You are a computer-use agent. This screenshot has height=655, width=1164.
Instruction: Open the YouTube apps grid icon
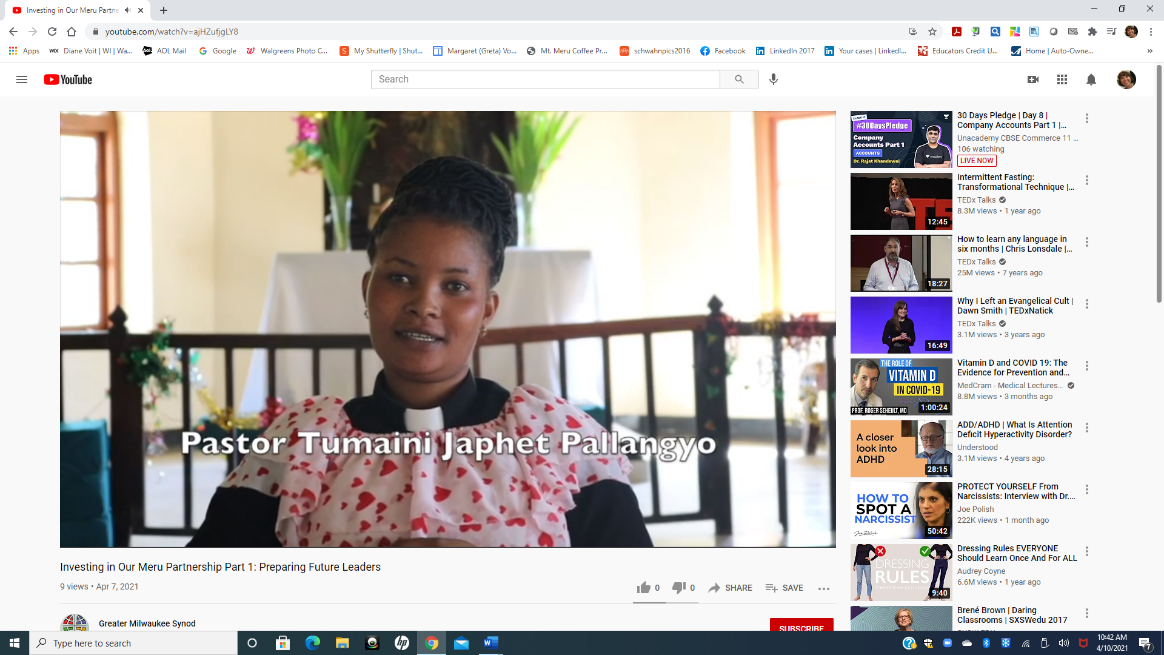(x=1062, y=80)
